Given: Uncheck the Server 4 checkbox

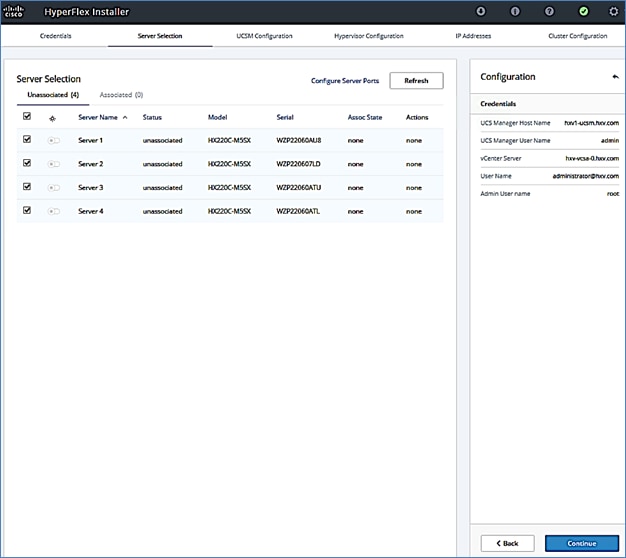Looking at the screenshot, I should [27, 210].
